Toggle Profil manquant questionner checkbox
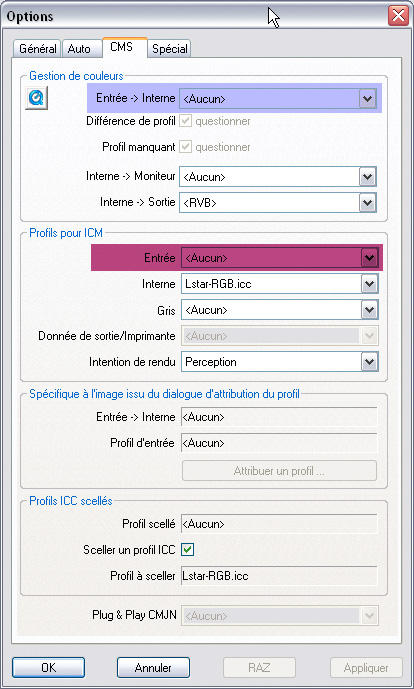This screenshot has width=414, height=689. [185, 147]
